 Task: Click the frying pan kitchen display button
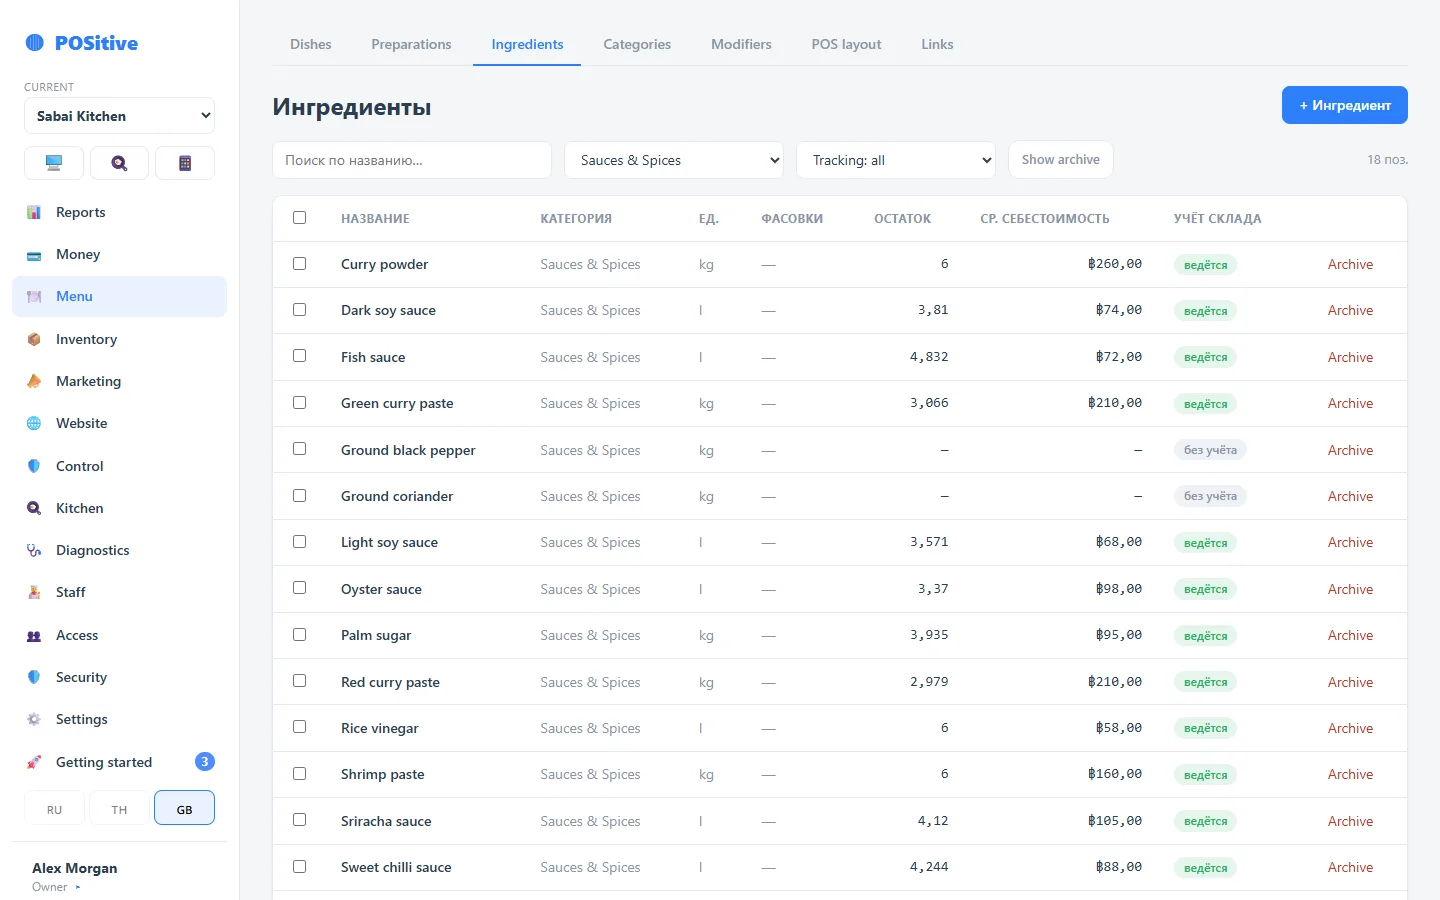point(119,163)
